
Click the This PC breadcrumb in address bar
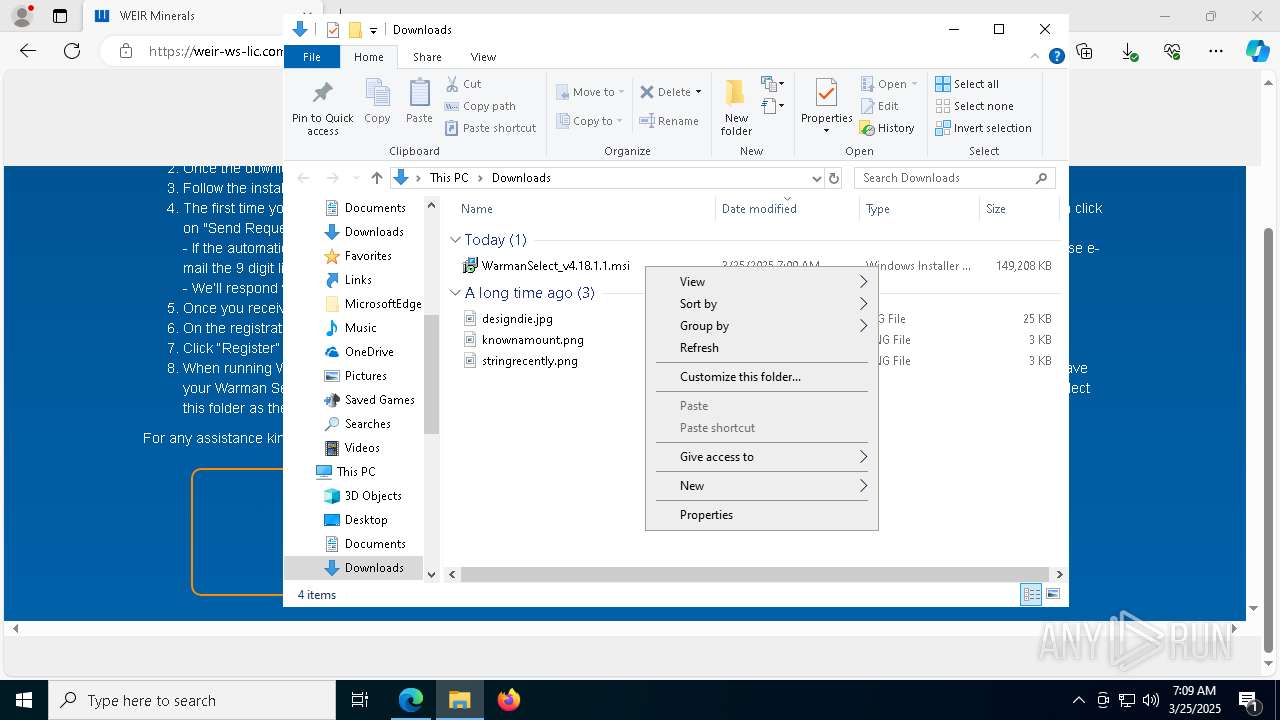[x=449, y=178]
